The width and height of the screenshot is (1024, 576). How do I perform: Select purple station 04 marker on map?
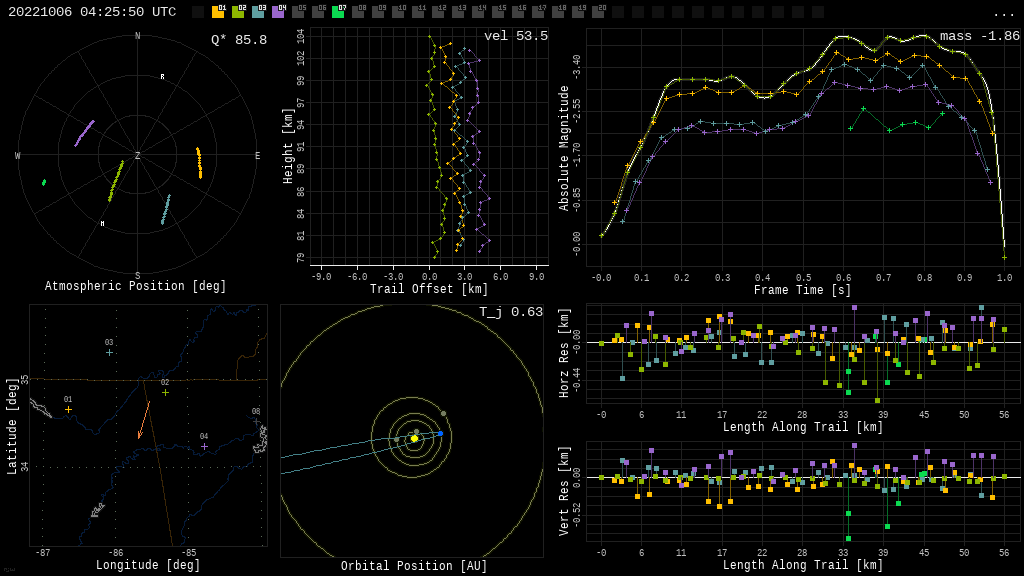pos(204,446)
